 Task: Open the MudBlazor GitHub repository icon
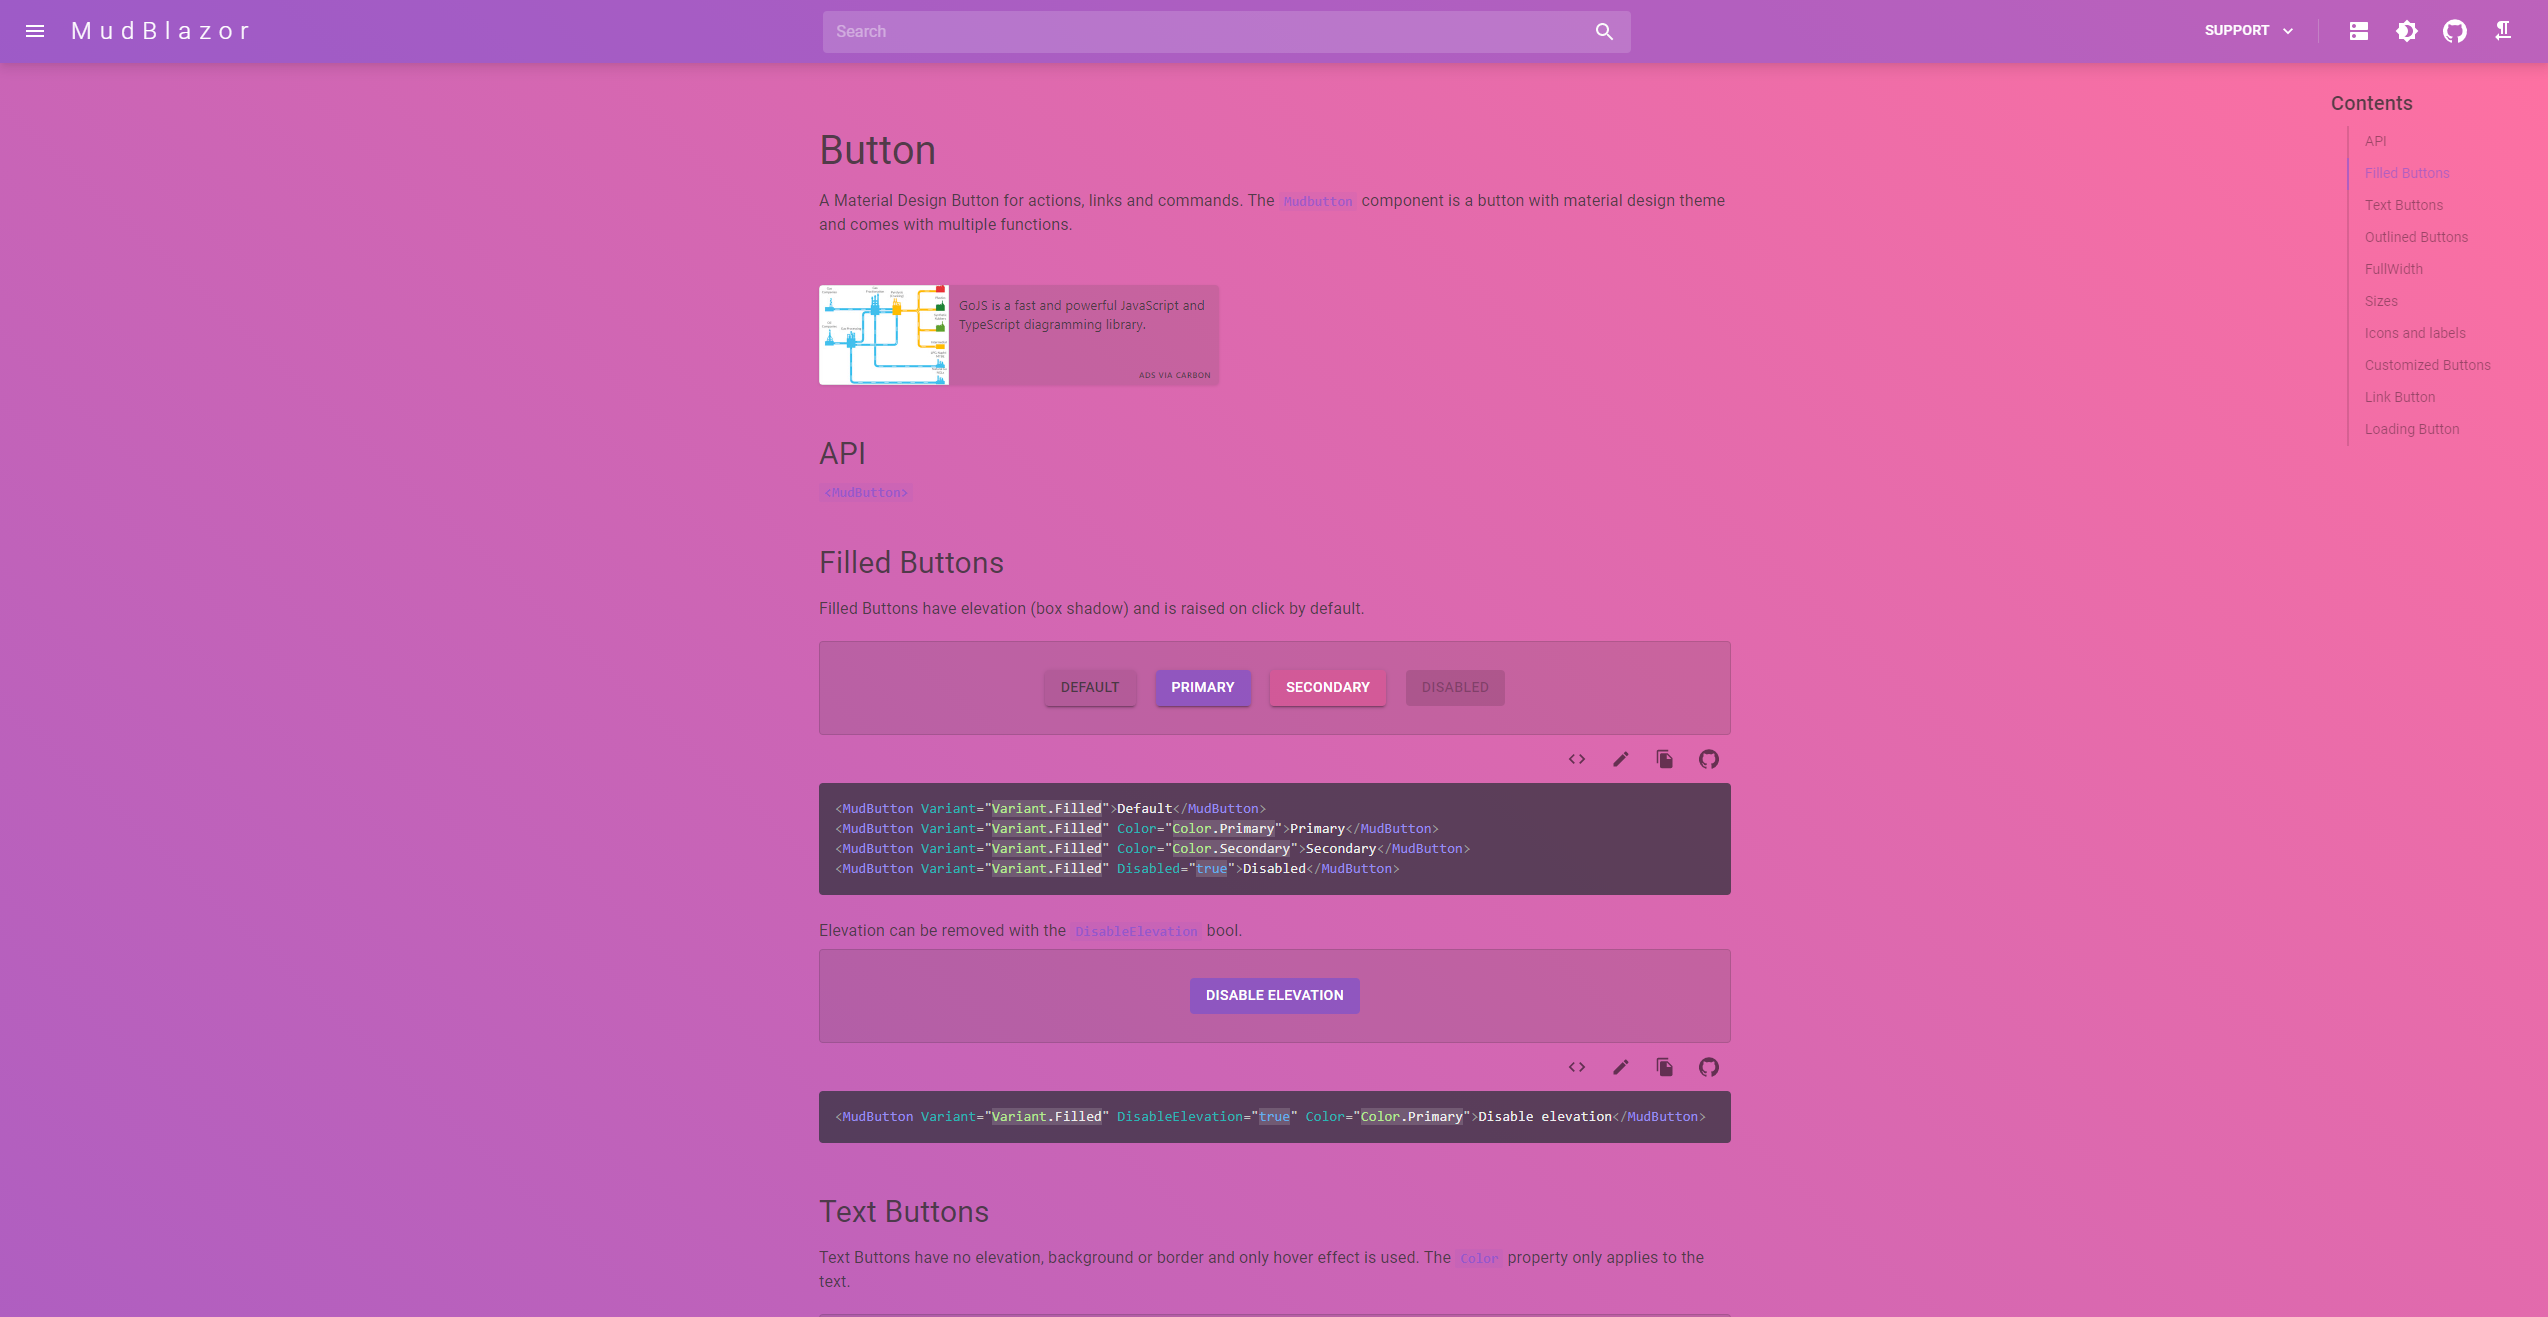[2454, 31]
